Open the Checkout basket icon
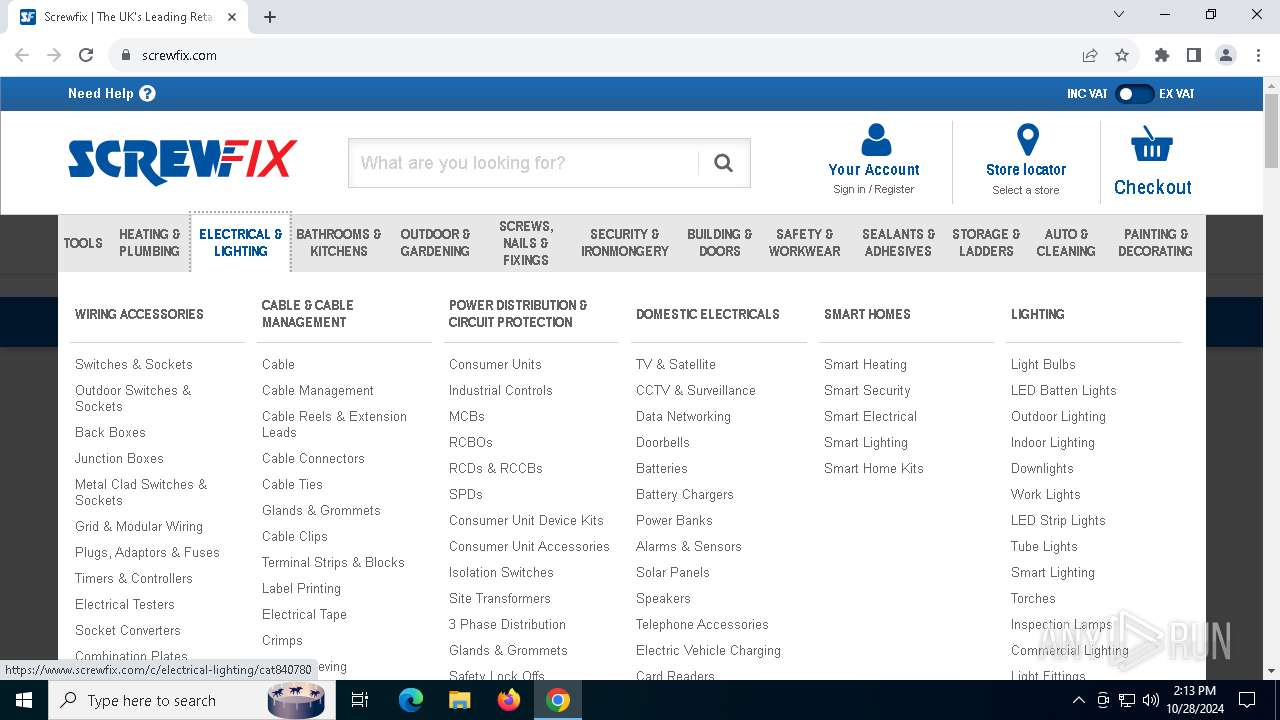1280x720 pixels. [x=1152, y=146]
